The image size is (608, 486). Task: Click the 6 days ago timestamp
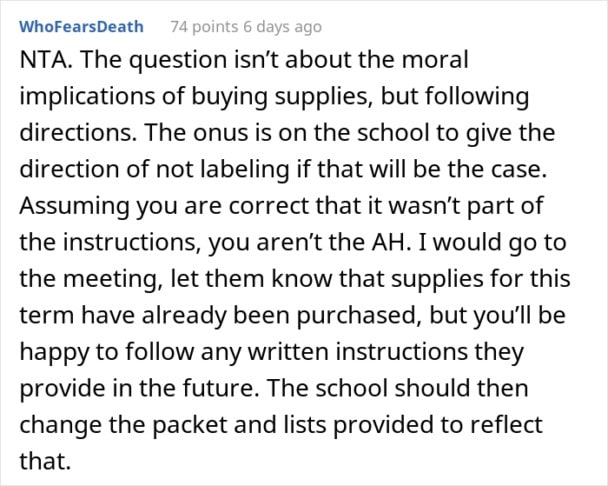tap(283, 27)
